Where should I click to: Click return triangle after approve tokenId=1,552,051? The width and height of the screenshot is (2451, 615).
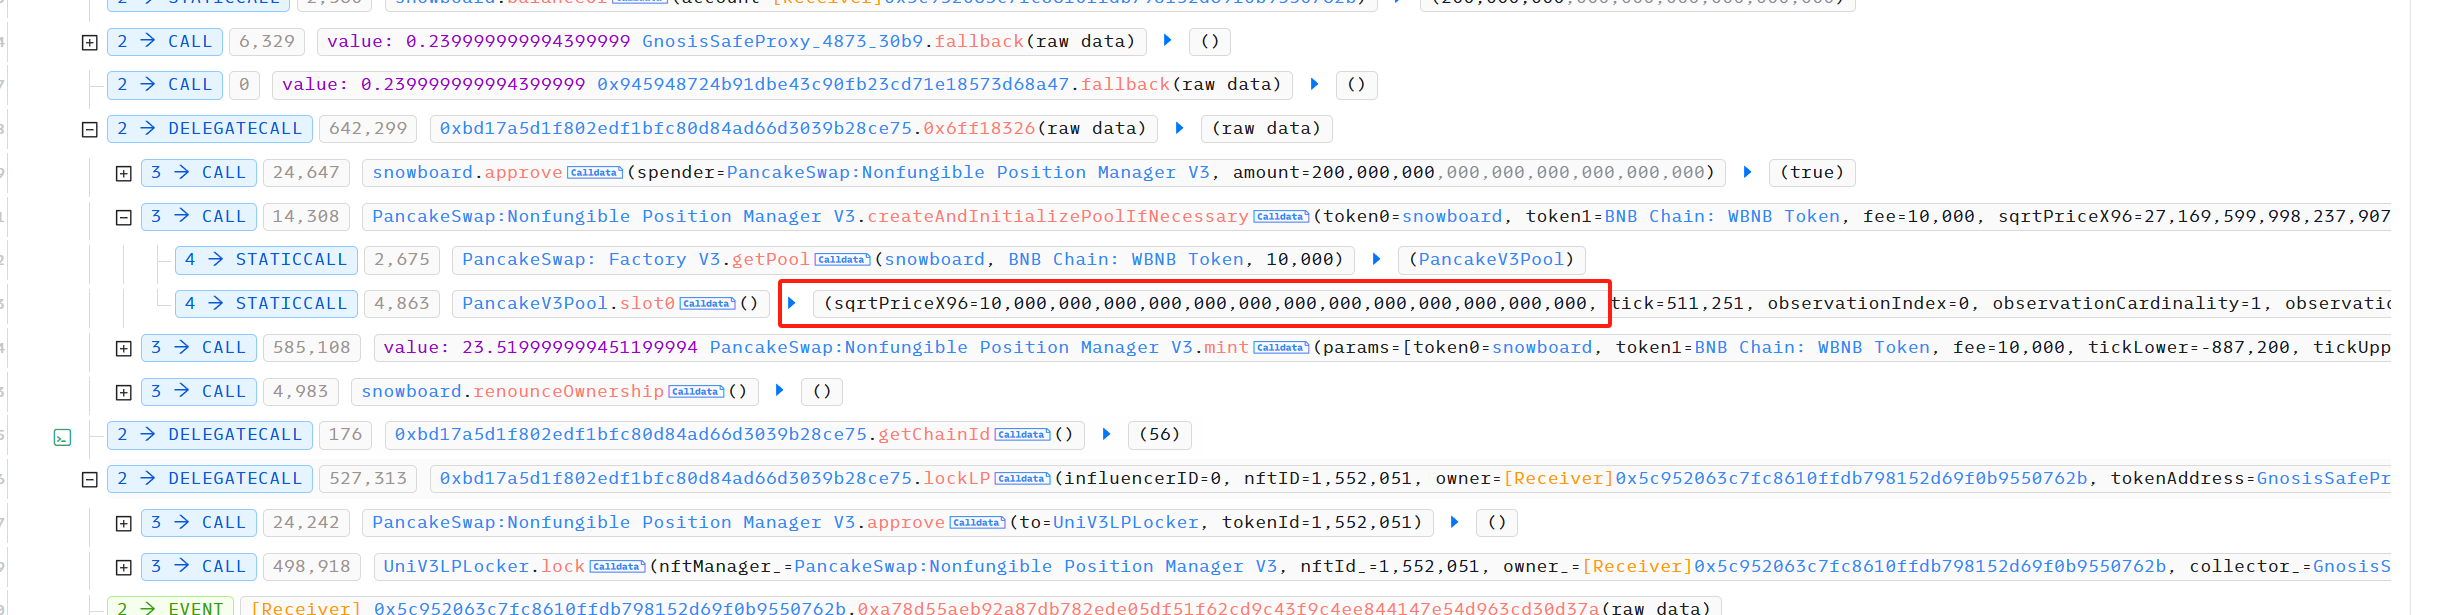click(x=1454, y=522)
